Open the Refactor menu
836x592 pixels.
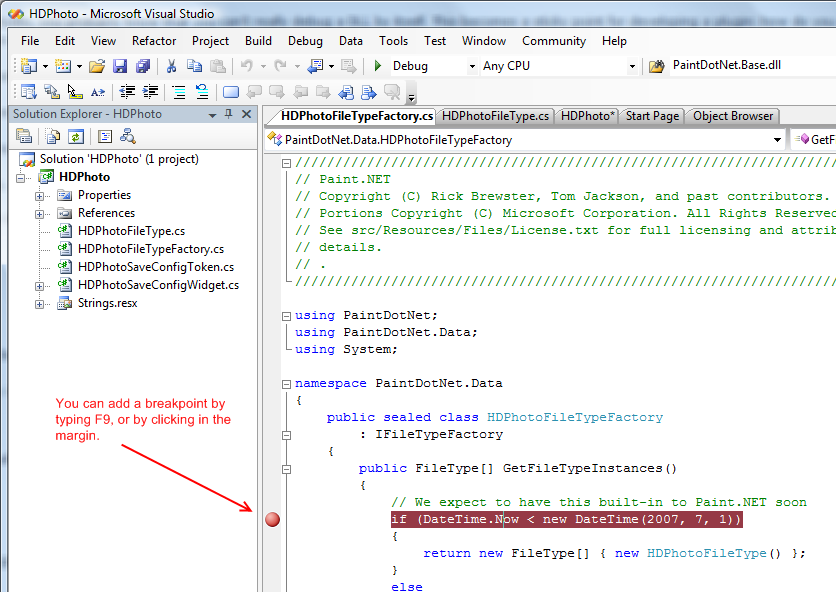tap(154, 41)
